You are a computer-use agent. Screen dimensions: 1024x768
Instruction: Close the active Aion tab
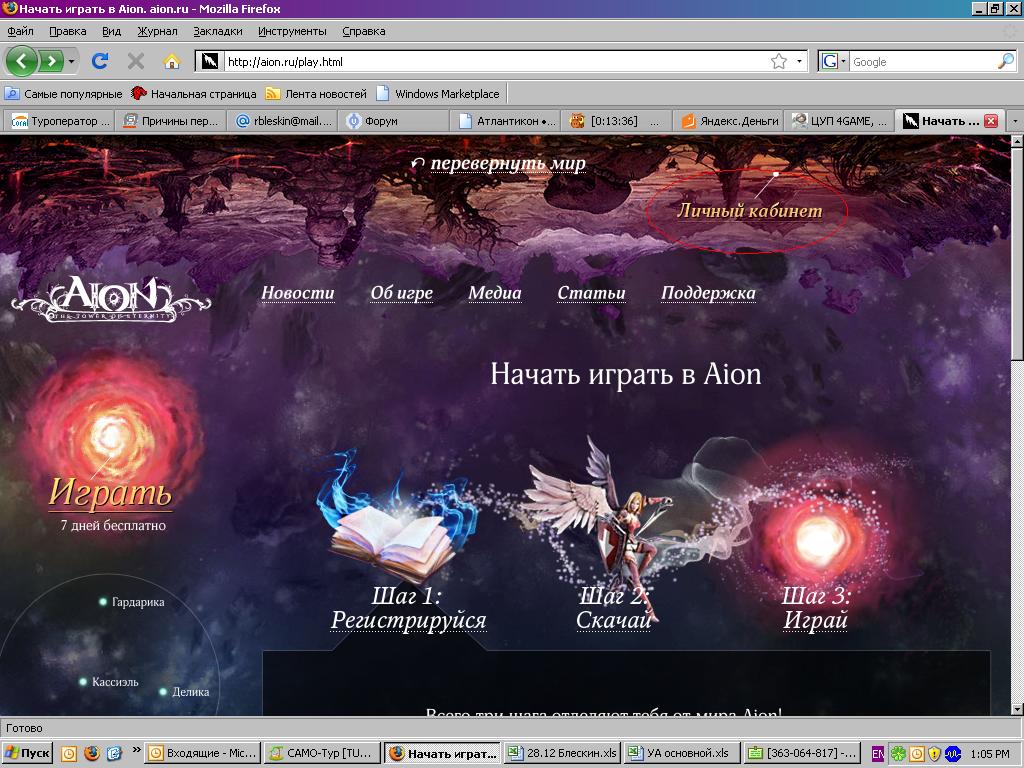tap(991, 121)
